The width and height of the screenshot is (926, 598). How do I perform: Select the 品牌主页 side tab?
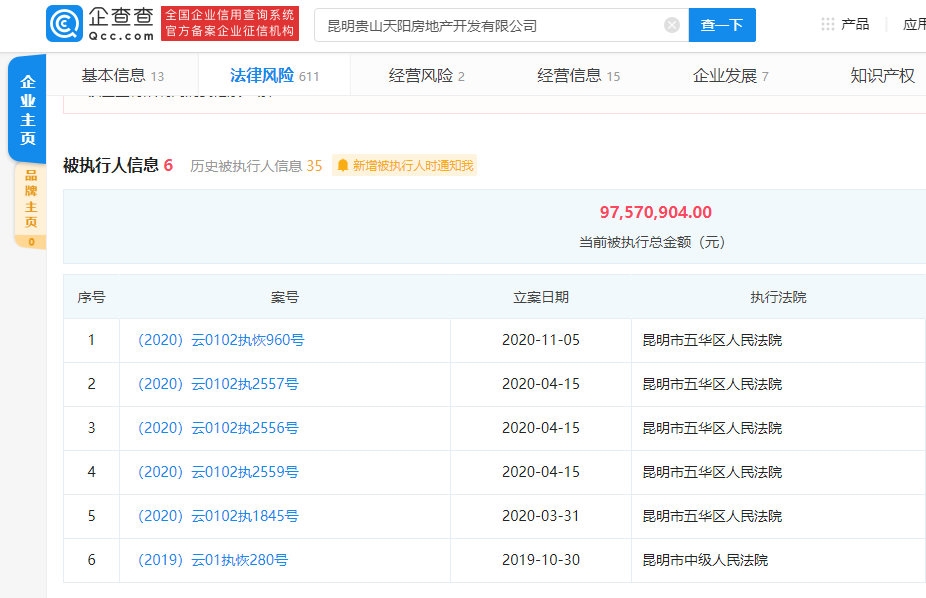click(x=30, y=200)
